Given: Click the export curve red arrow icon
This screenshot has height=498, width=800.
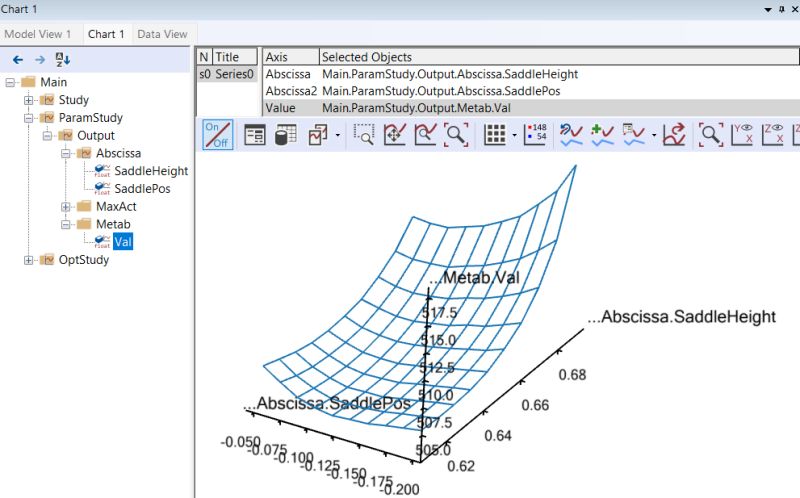Looking at the screenshot, I should pyautogui.click(x=674, y=135).
